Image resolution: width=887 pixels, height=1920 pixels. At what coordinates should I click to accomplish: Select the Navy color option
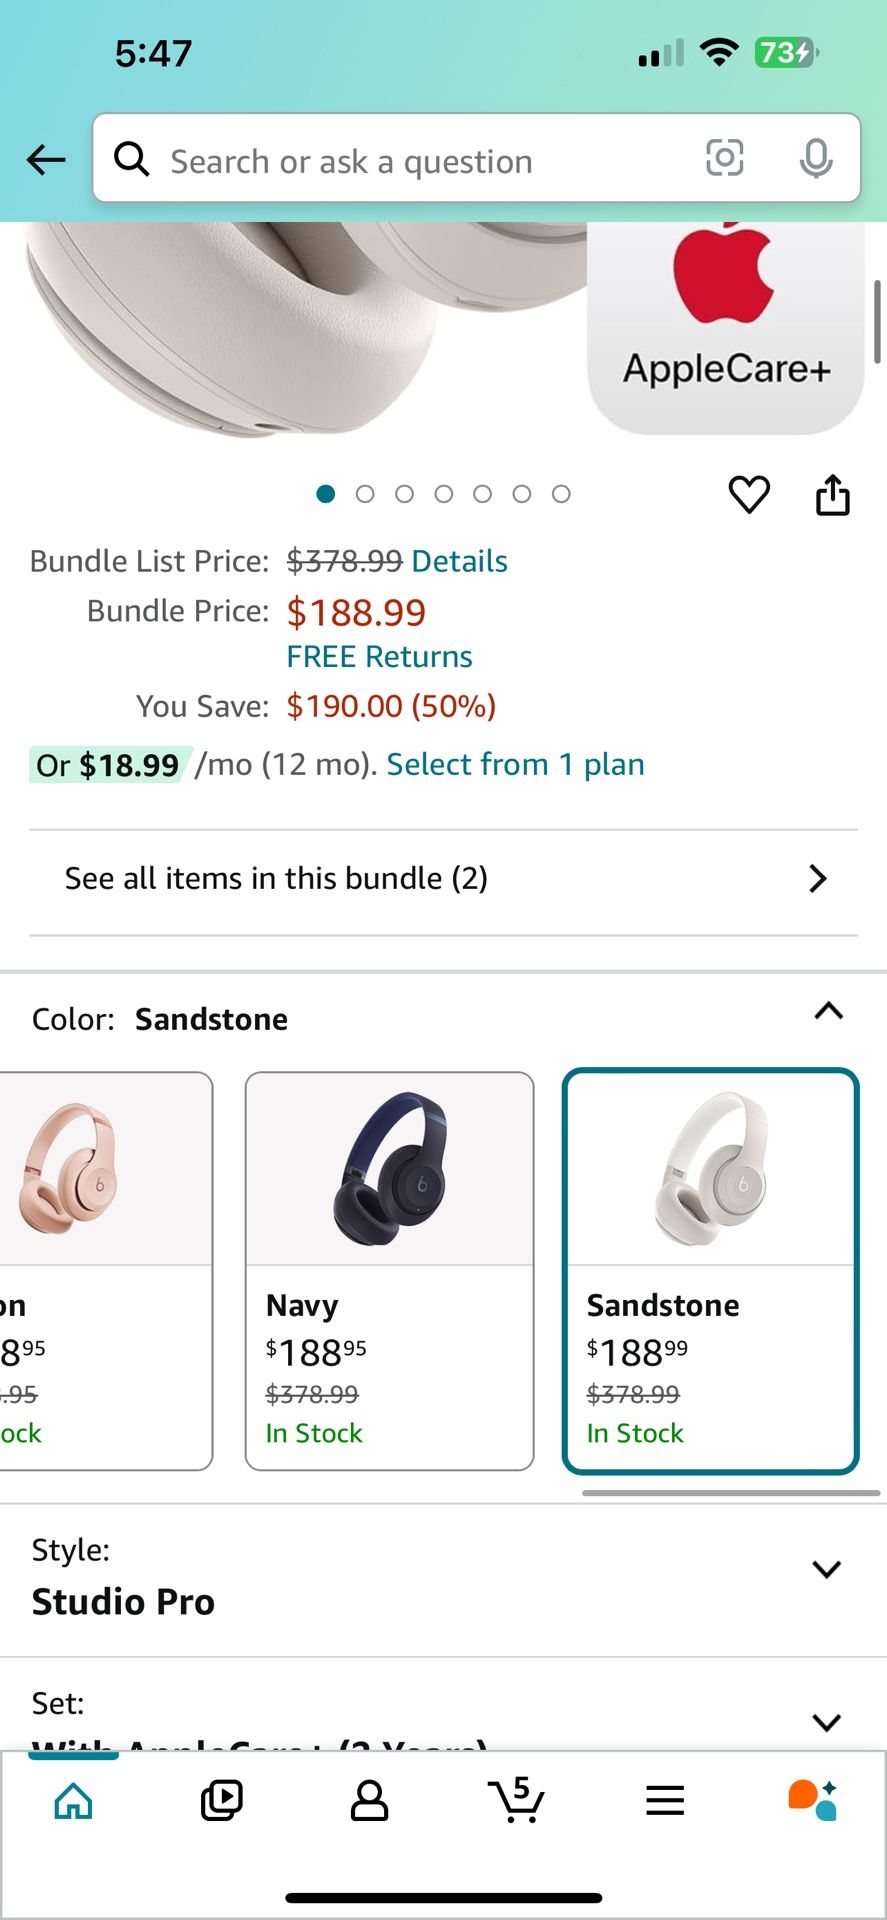tap(389, 1270)
